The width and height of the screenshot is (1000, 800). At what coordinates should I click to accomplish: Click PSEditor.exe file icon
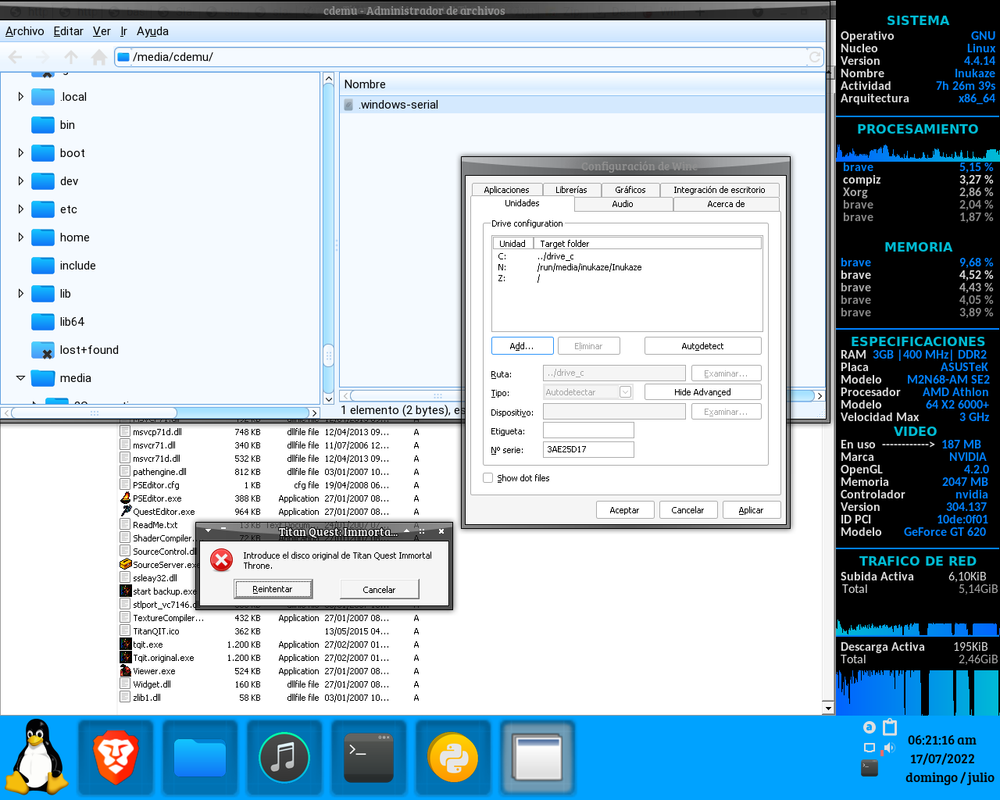125,498
